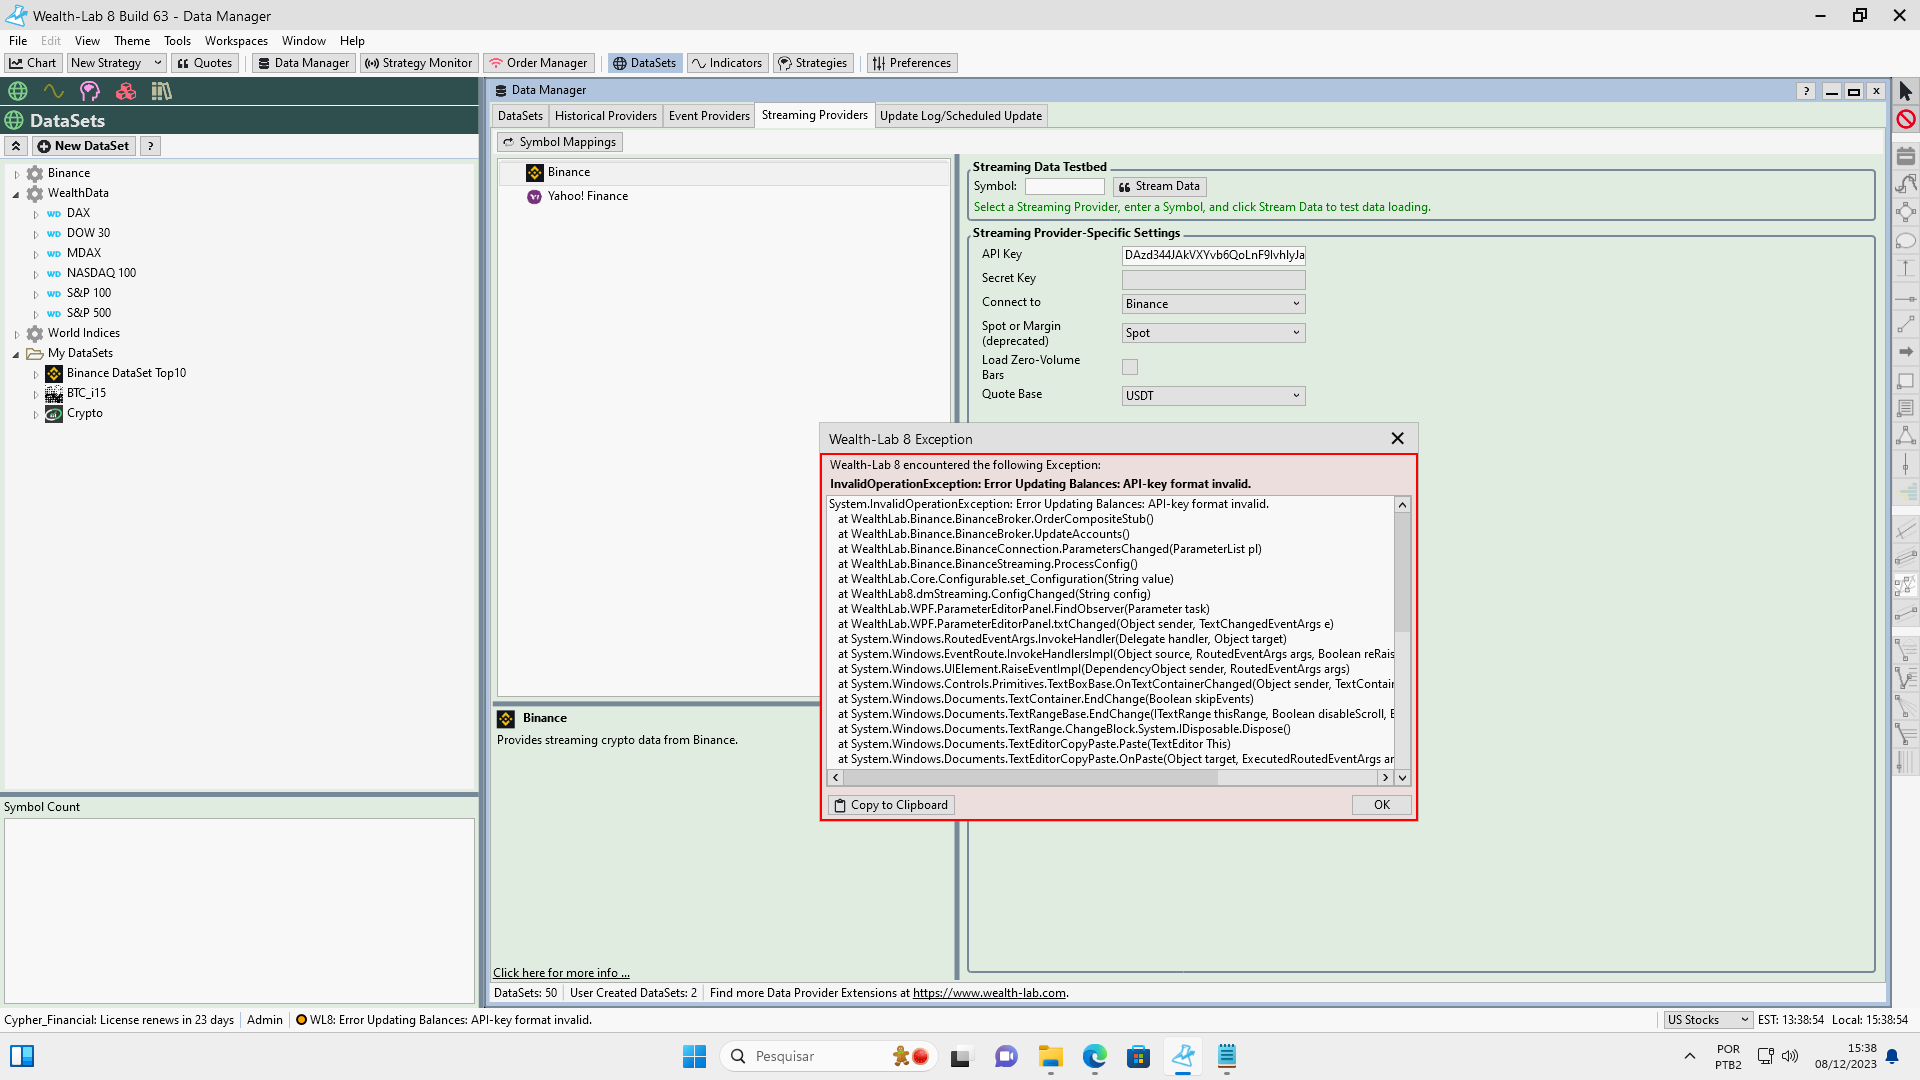Select the red cubes Building Blocks icon
The height and width of the screenshot is (1080, 1920).
tap(126, 91)
